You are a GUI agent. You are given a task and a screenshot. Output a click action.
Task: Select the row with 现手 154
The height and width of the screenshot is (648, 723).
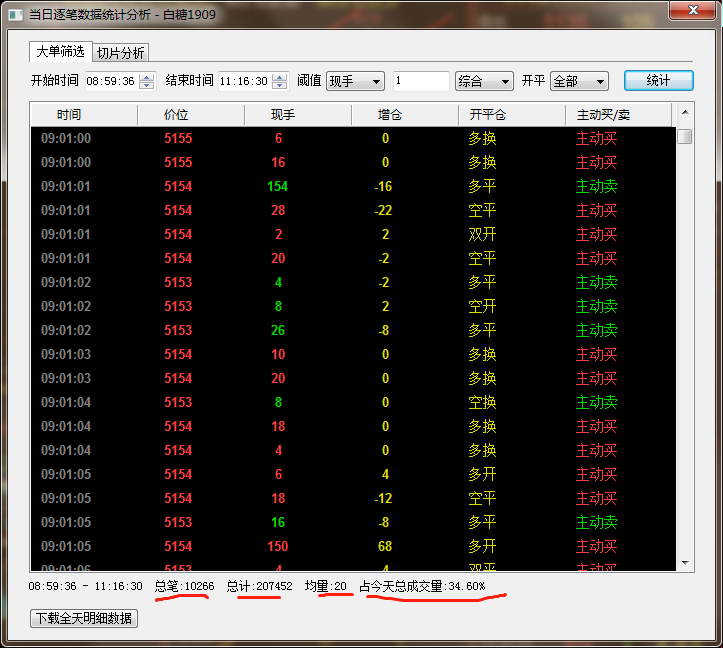(277, 186)
